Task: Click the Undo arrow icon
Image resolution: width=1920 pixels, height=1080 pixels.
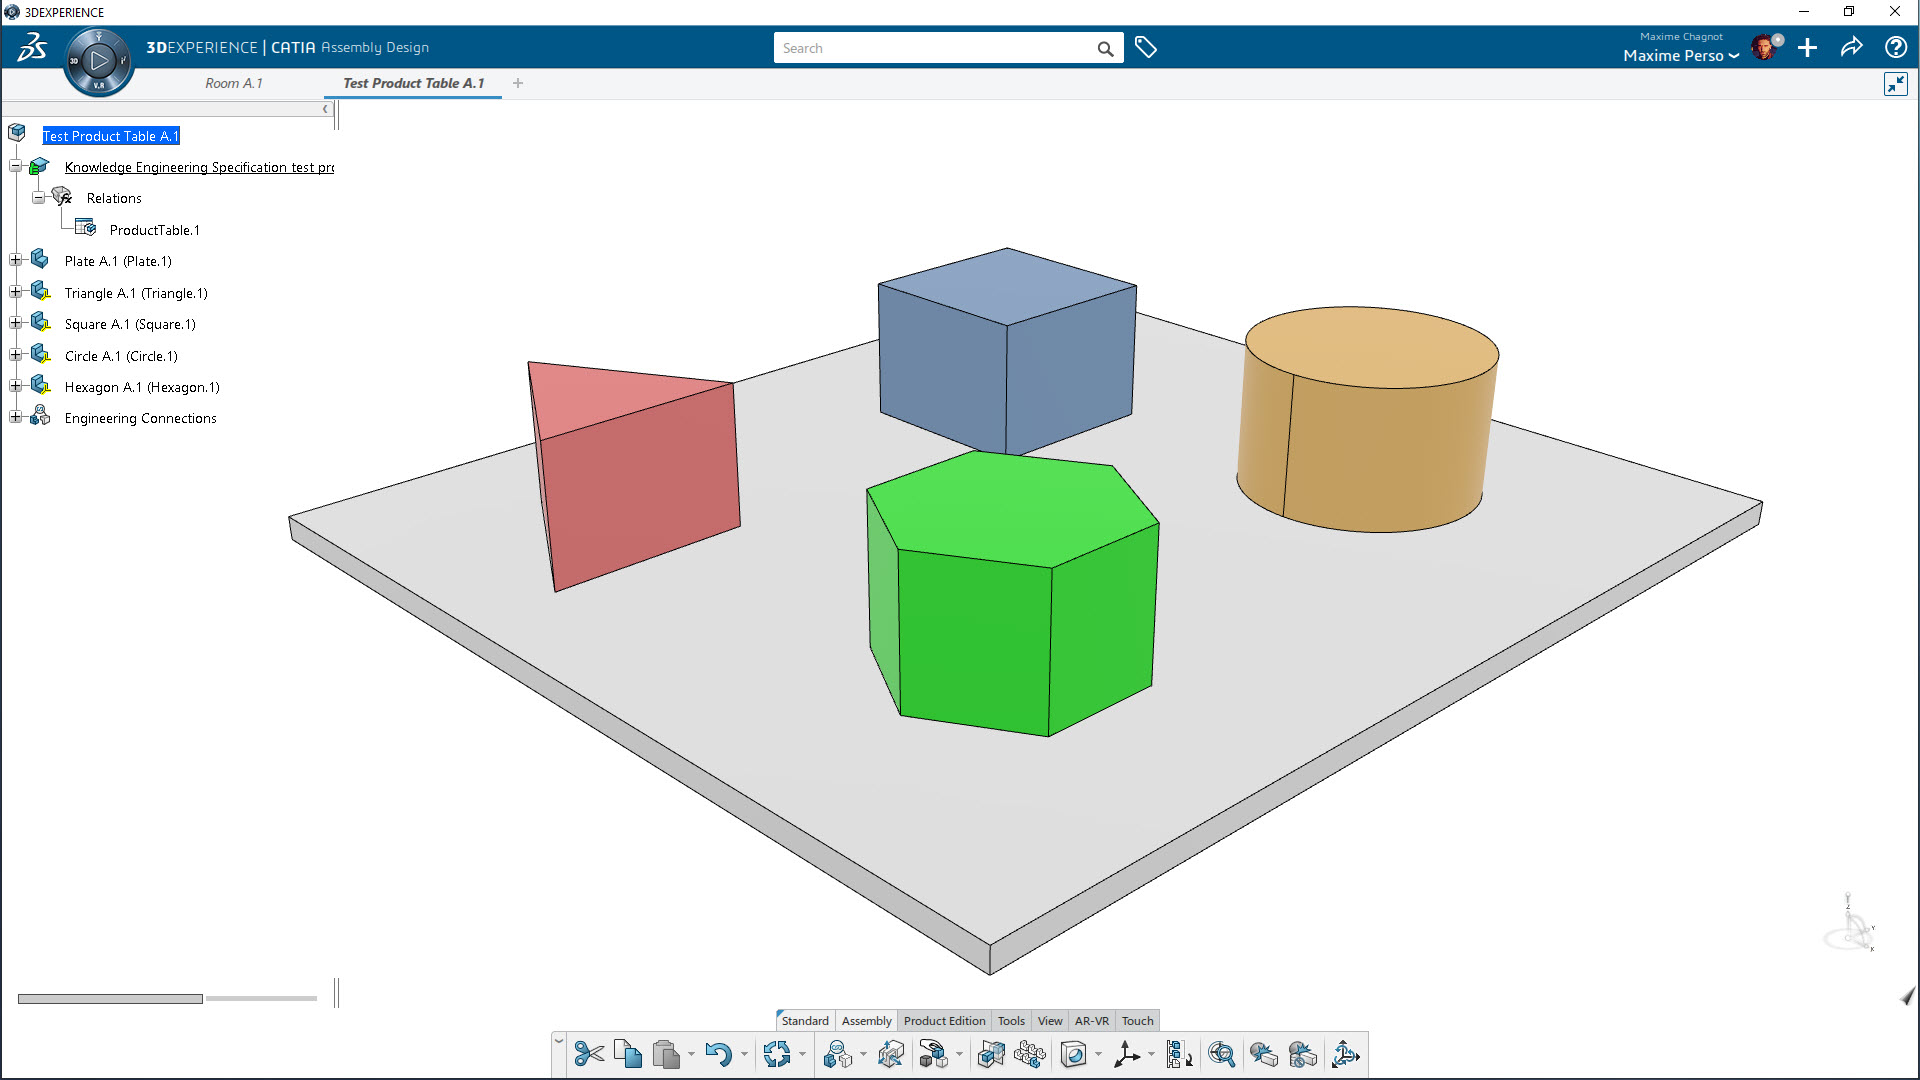Action: pos(718,1054)
